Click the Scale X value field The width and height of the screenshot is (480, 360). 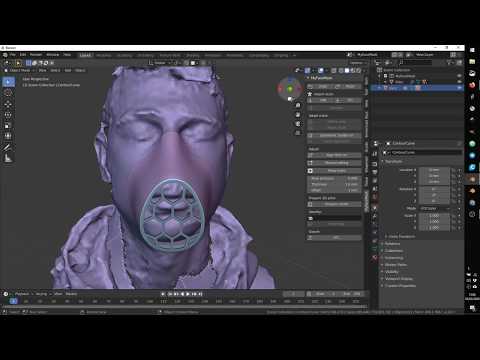click(435, 216)
